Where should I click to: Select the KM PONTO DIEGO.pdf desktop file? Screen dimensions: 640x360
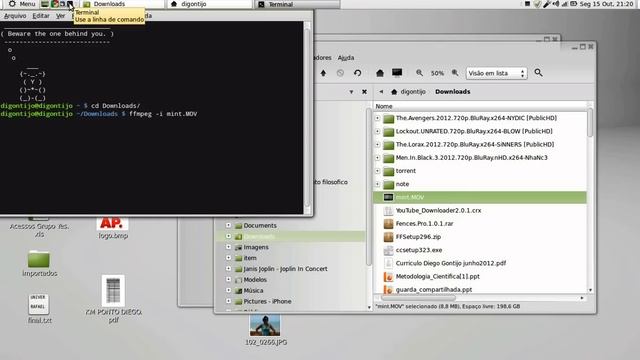[113, 300]
